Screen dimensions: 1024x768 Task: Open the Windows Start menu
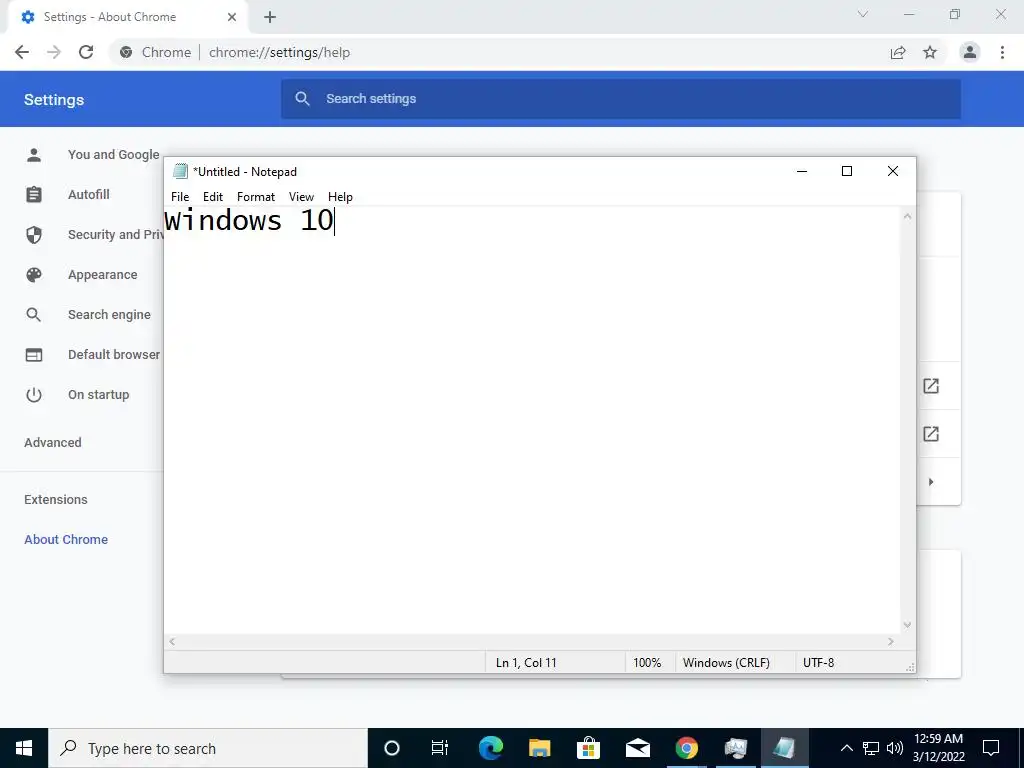click(24, 748)
